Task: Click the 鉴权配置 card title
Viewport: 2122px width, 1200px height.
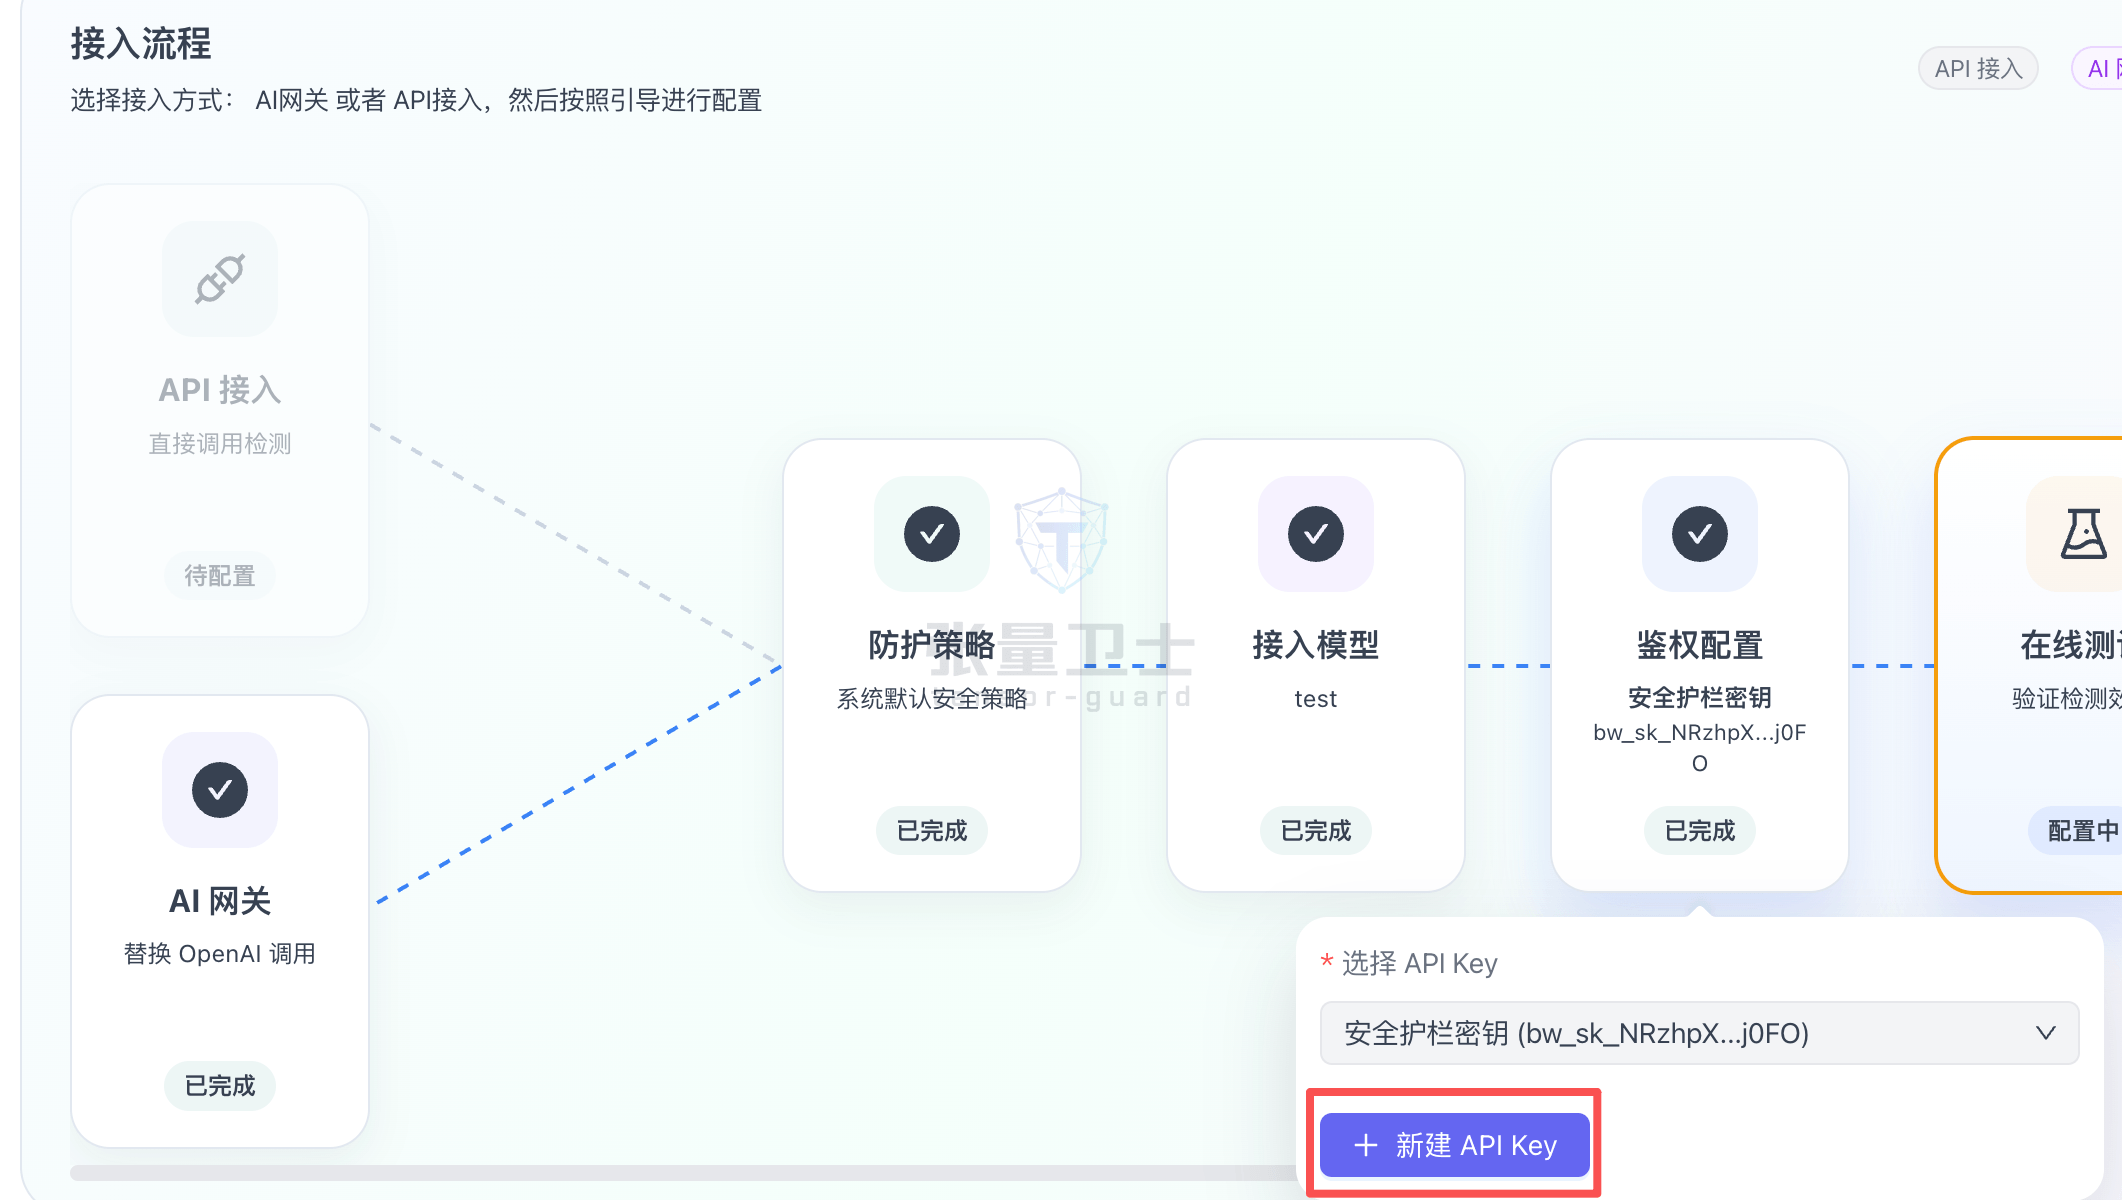Action: click(1700, 645)
